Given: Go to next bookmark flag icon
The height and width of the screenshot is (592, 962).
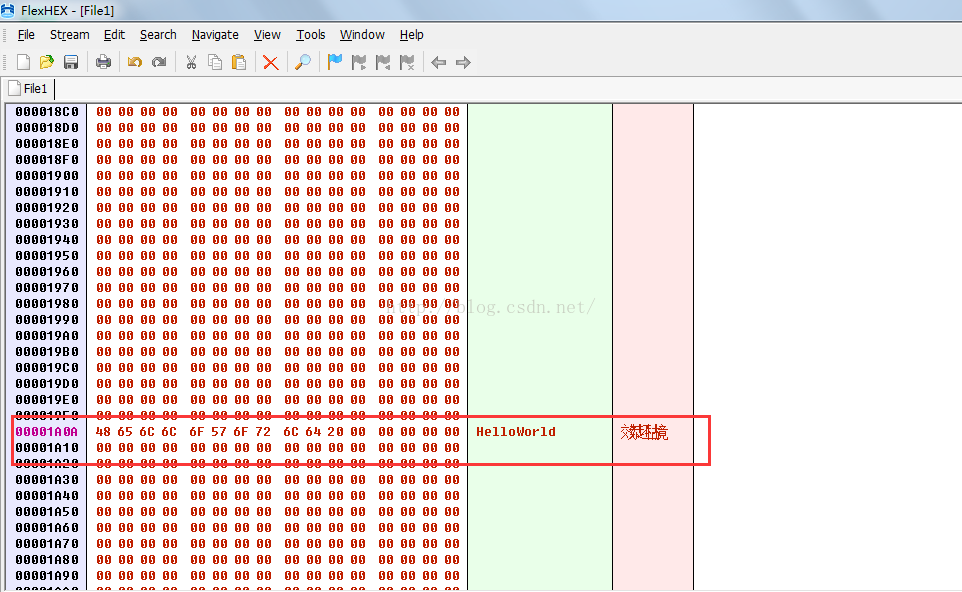Looking at the screenshot, I should pos(359,62).
